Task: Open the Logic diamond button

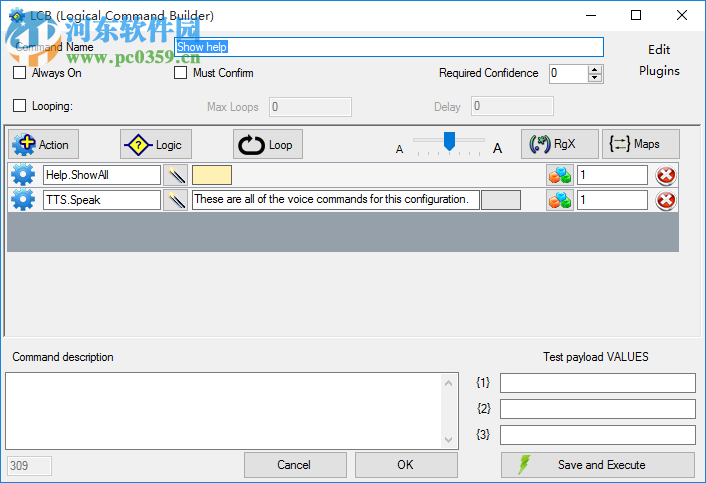Action: pyautogui.click(x=156, y=144)
